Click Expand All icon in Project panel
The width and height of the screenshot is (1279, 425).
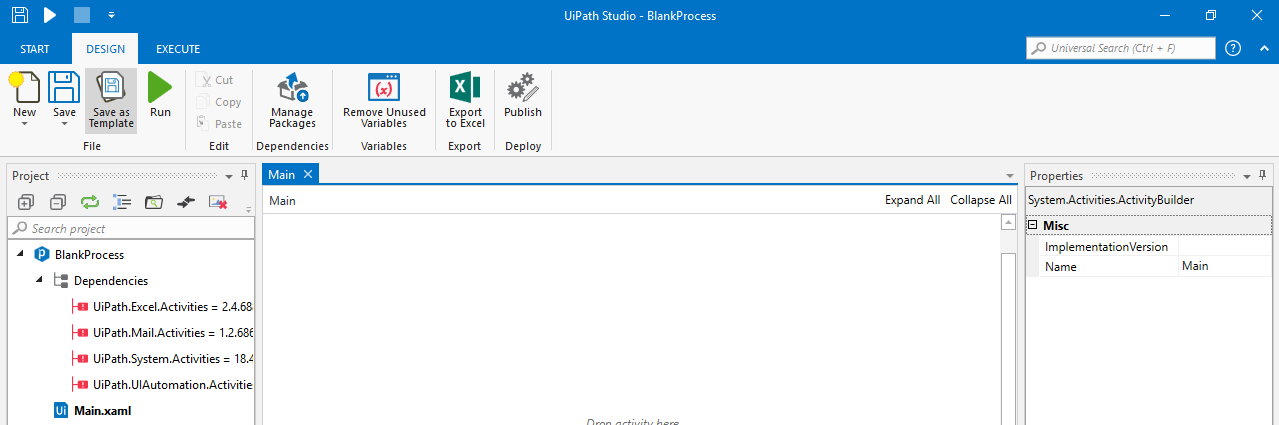[x=26, y=202]
